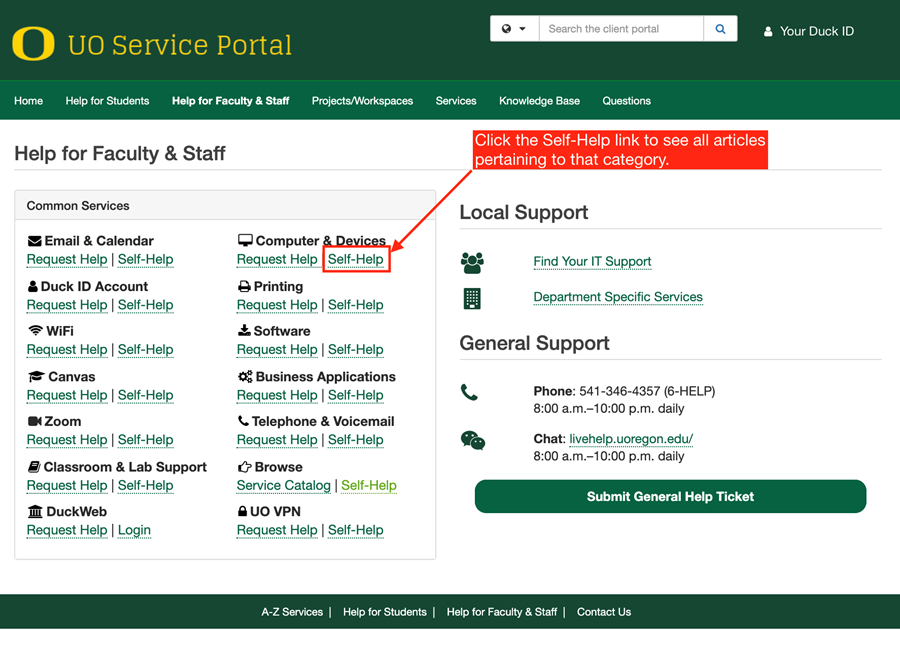The height and width of the screenshot is (647, 900).
Task: Open the Knowledge Base menu item
Action: [539, 101]
